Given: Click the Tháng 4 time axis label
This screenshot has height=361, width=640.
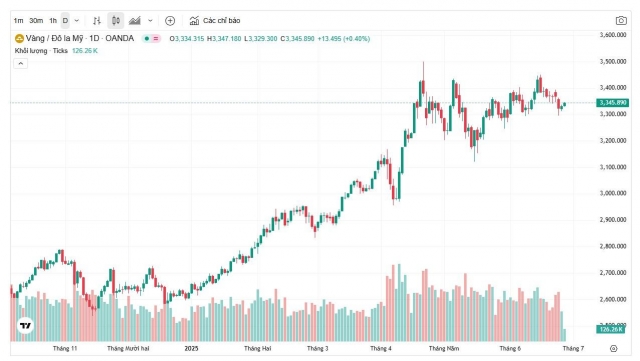Looking at the screenshot, I should pos(381,348).
